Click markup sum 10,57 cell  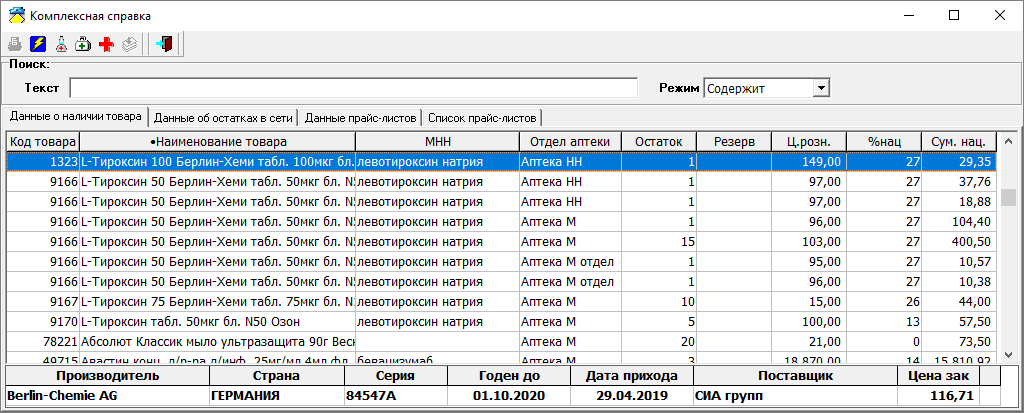pos(959,262)
